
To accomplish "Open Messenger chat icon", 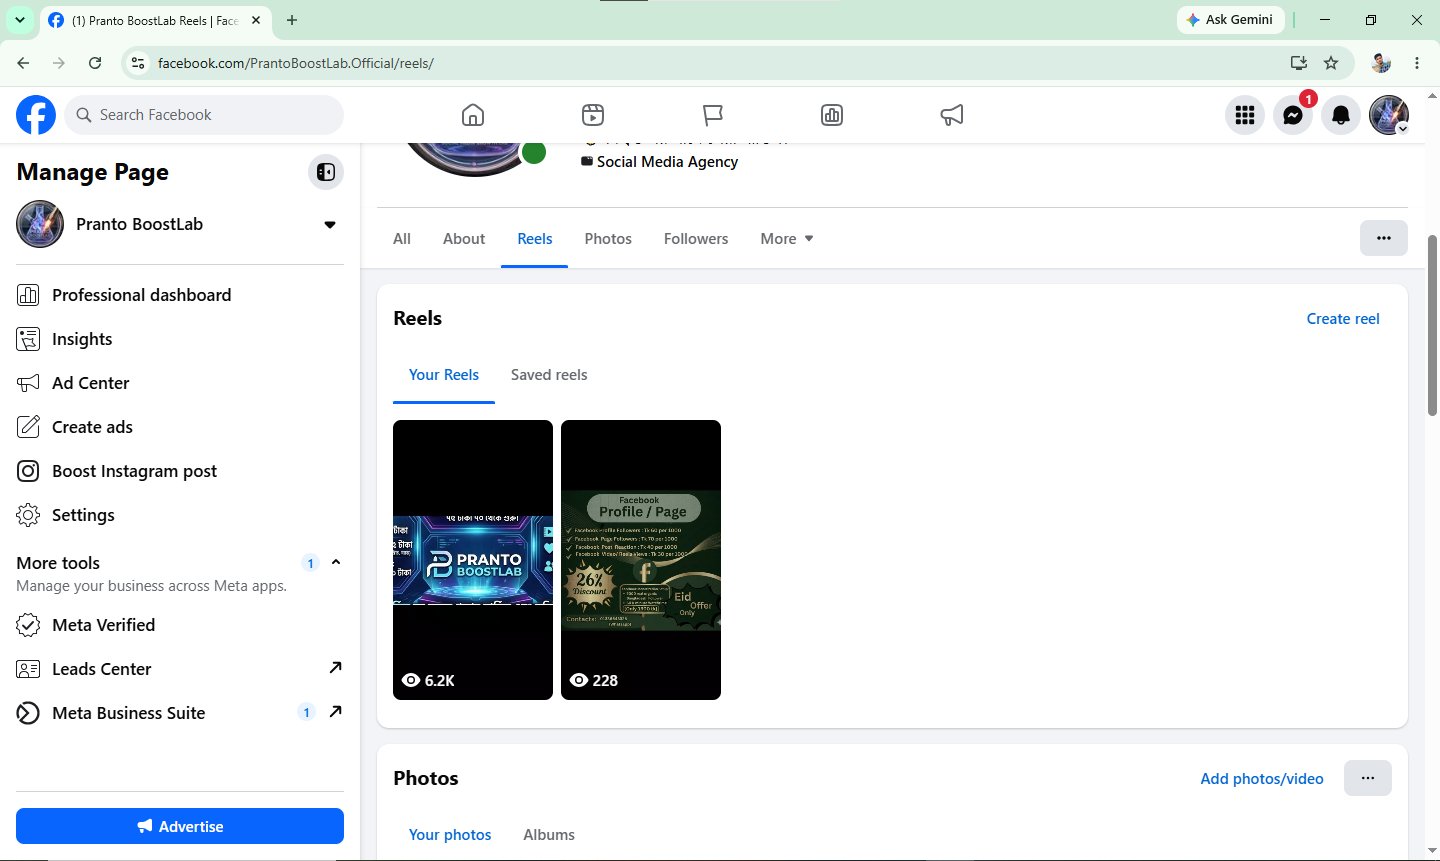I will 1293,115.
